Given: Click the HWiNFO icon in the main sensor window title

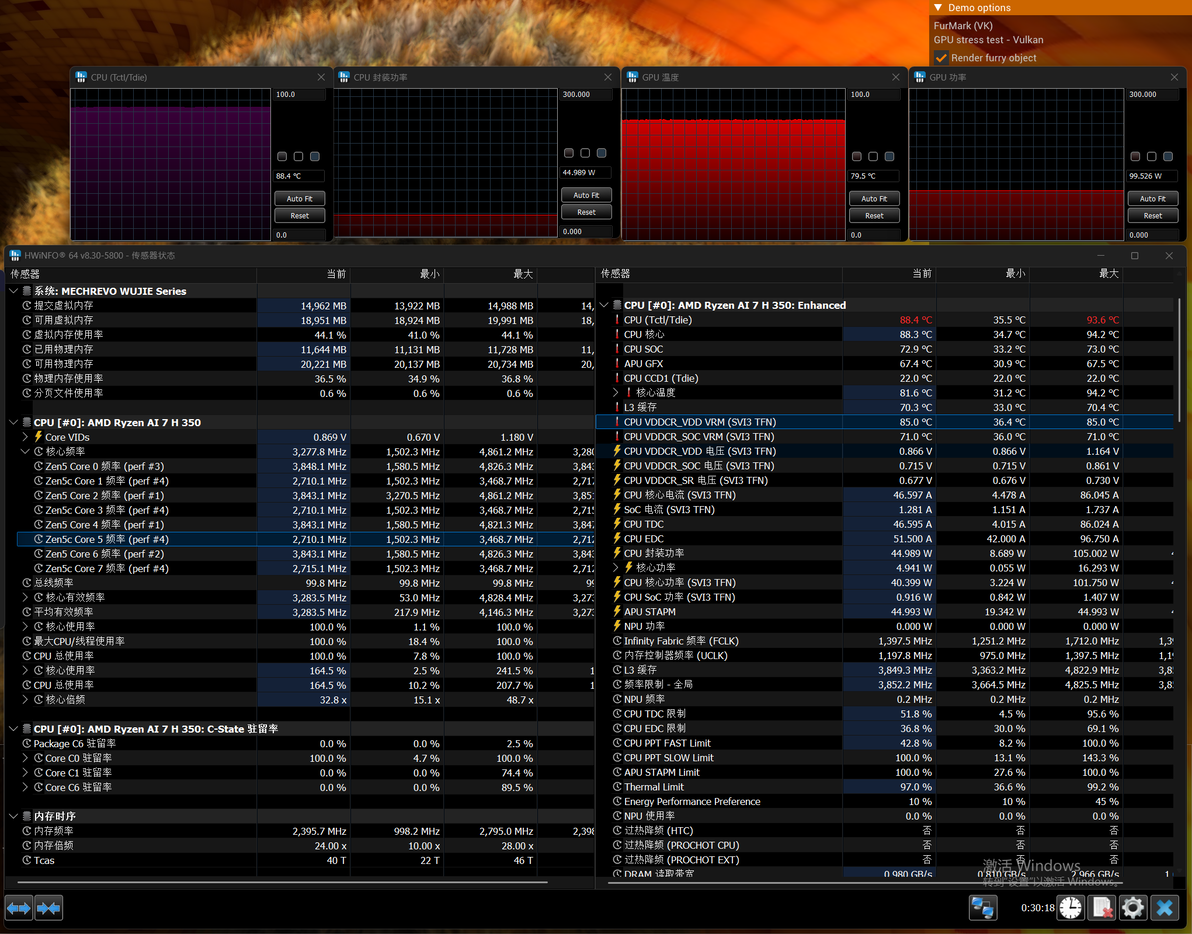Looking at the screenshot, I should (14, 255).
